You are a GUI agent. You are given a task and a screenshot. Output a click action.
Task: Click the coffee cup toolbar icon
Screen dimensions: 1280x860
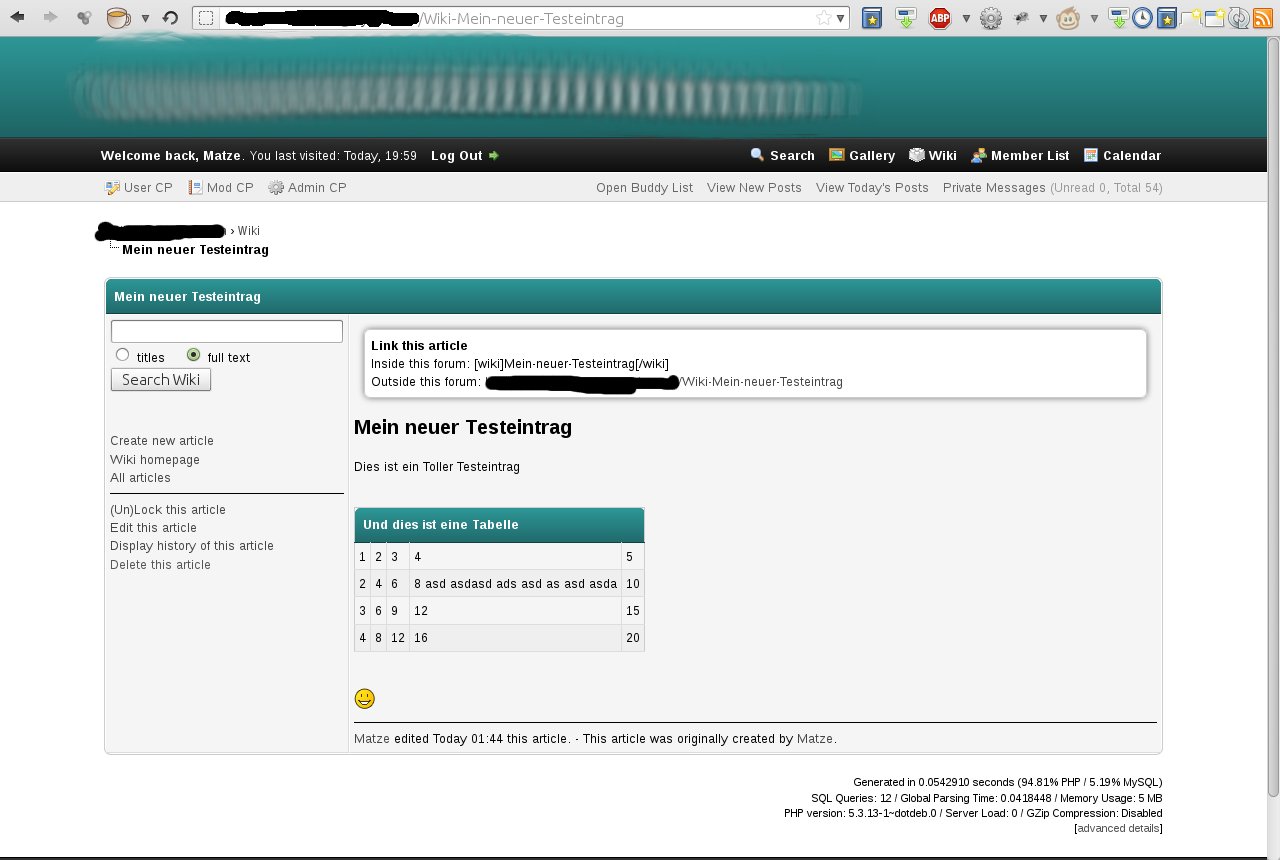[118, 17]
